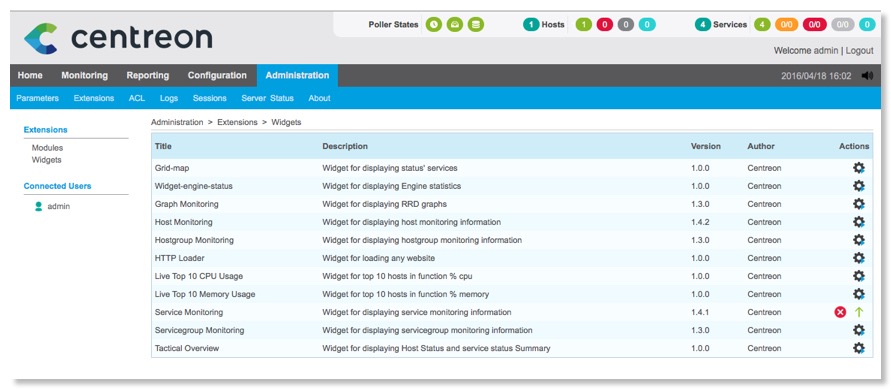
Task: Click the cyan services pending counter
Action: [867, 24]
